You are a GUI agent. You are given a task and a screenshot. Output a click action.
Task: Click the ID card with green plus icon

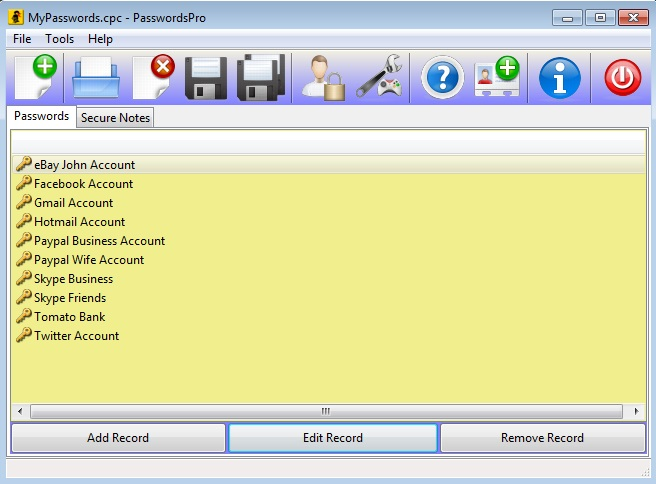pos(497,77)
